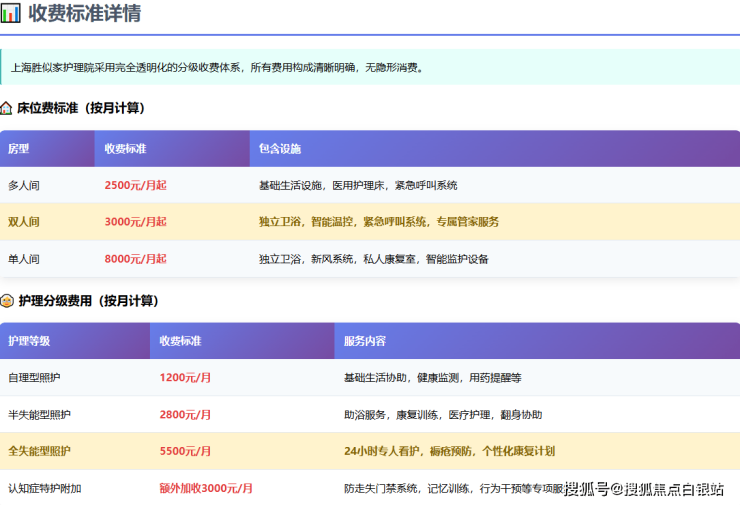This screenshot has height=505, width=740.
Task: Click the 3000元/月起 price for 双人间
Action: [x=135, y=222]
